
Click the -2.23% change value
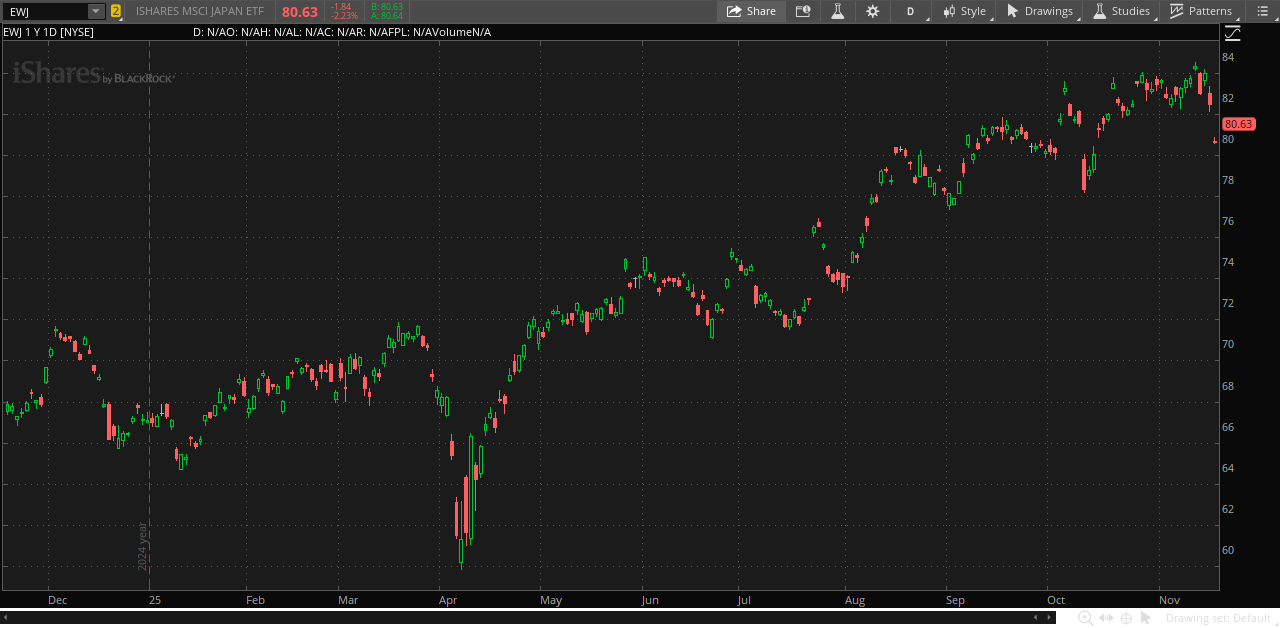pyautogui.click(x=344, y=16)
